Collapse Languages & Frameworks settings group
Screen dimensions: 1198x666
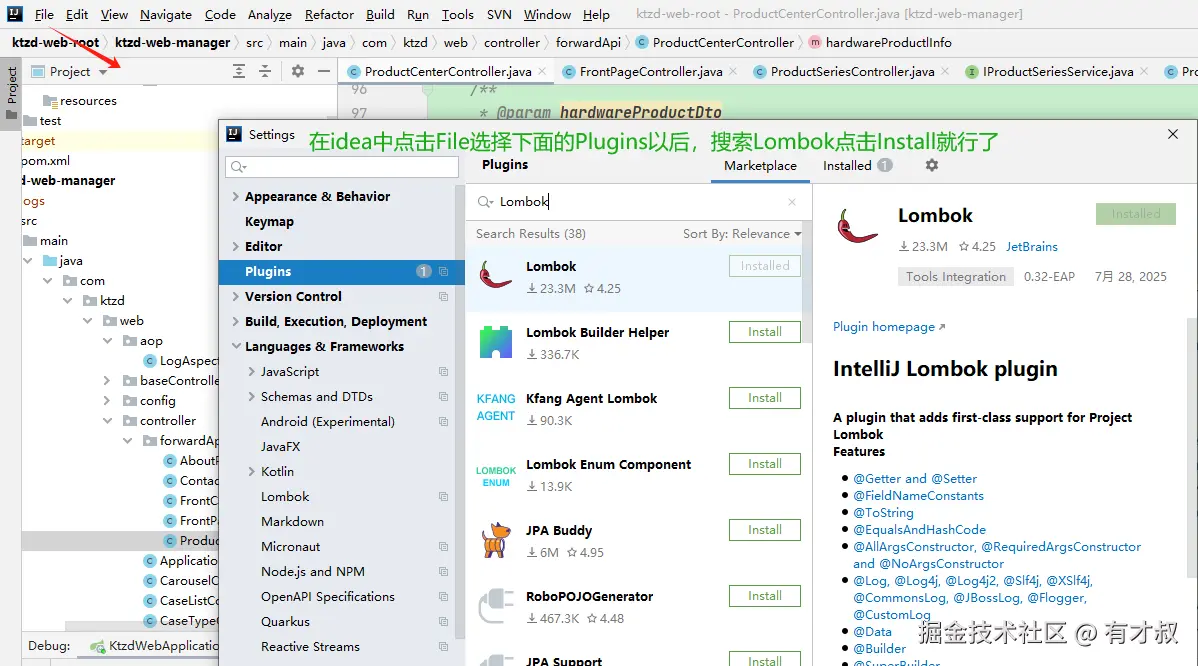235,346
